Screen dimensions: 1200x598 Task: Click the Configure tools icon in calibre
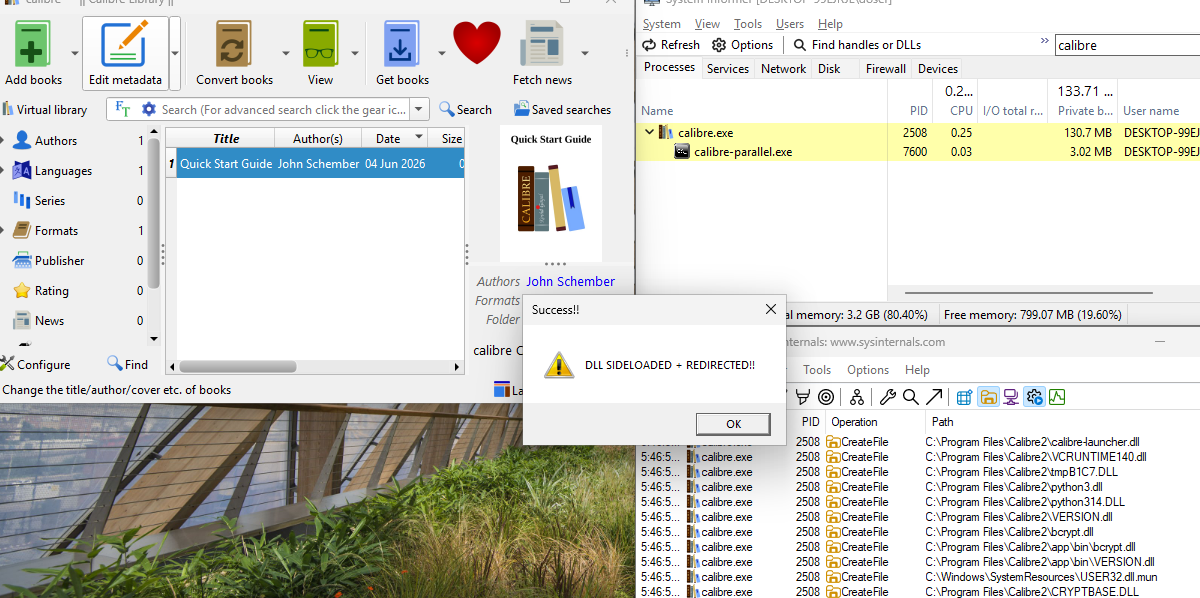(x=7, y=364)
